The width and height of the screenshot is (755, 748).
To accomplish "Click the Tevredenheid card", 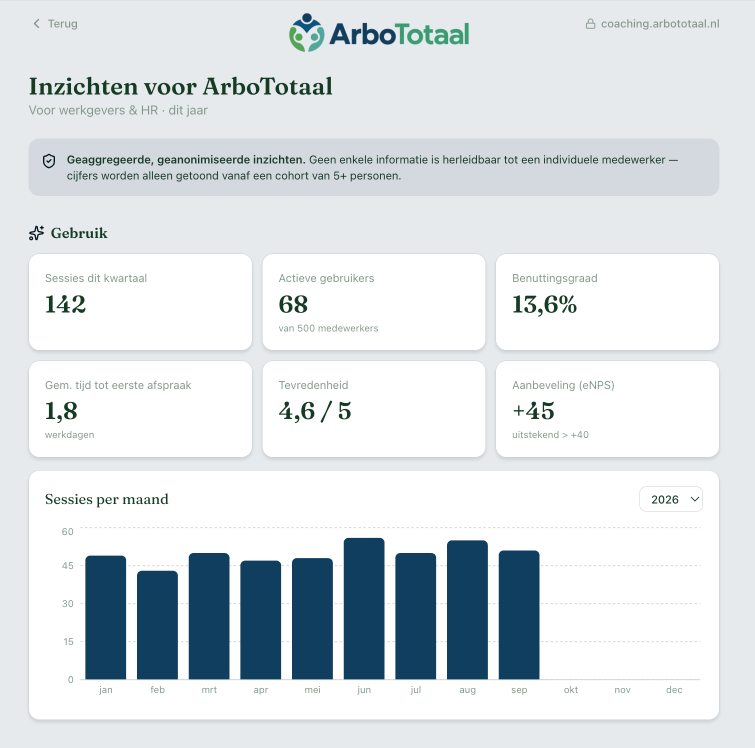I will point(374,409).
